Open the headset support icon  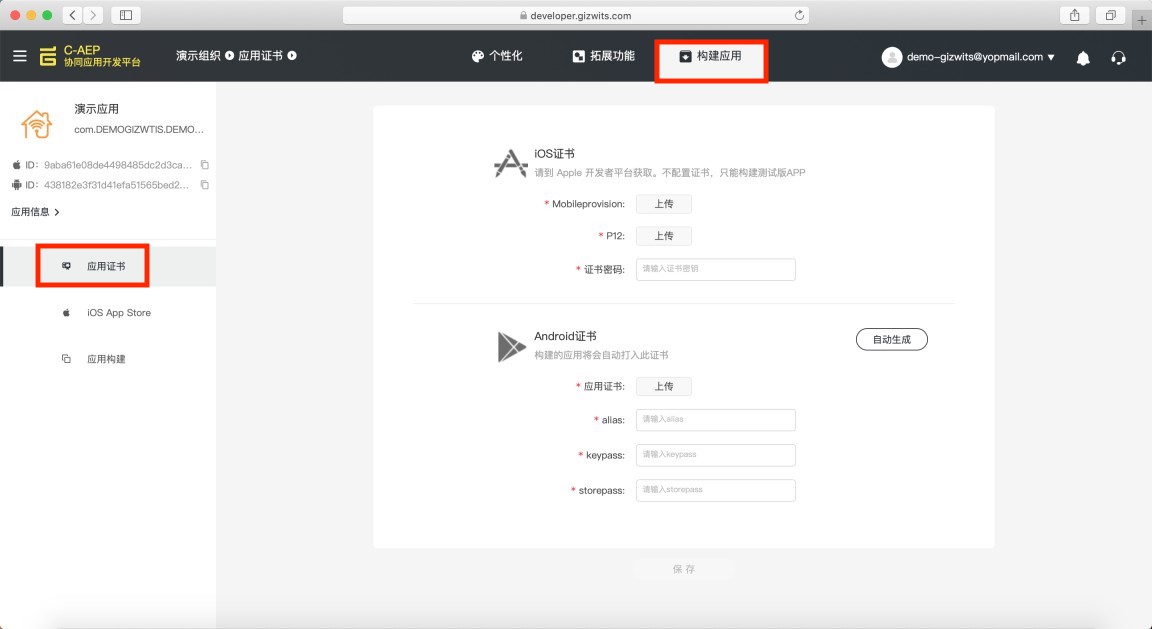coord(1118,57)
